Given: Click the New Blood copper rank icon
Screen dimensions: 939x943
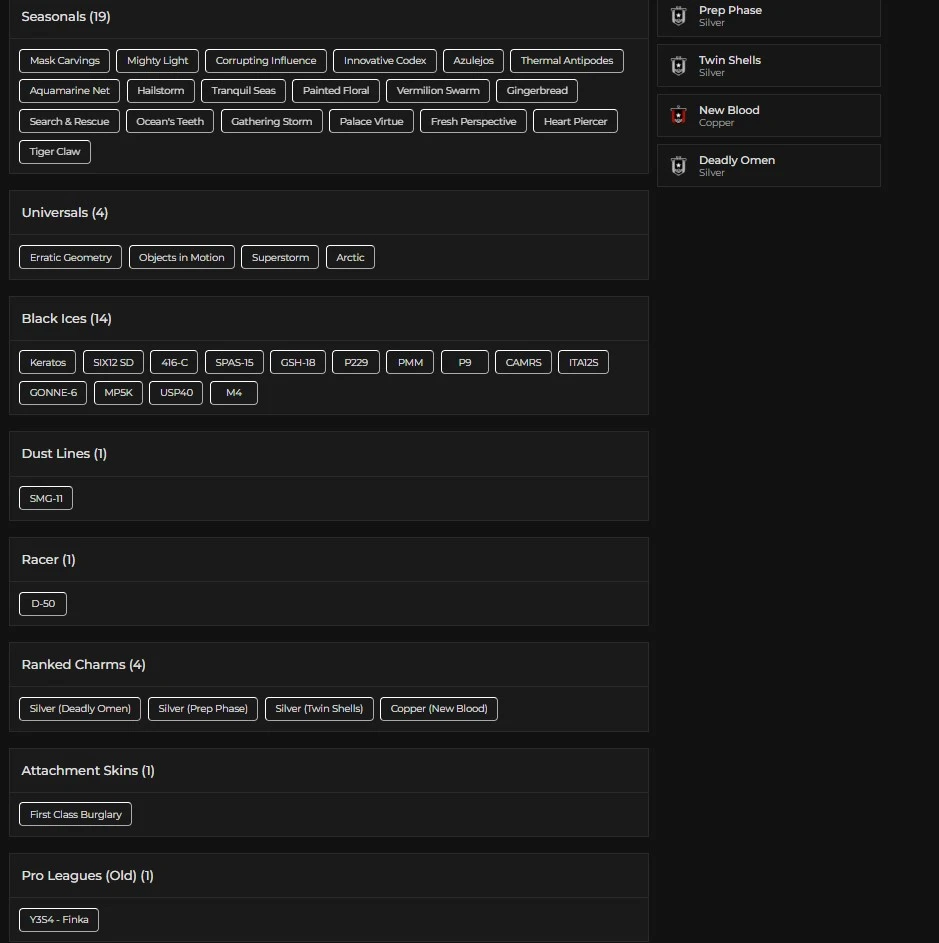Looking at the screenshot, I should [678, 116].
